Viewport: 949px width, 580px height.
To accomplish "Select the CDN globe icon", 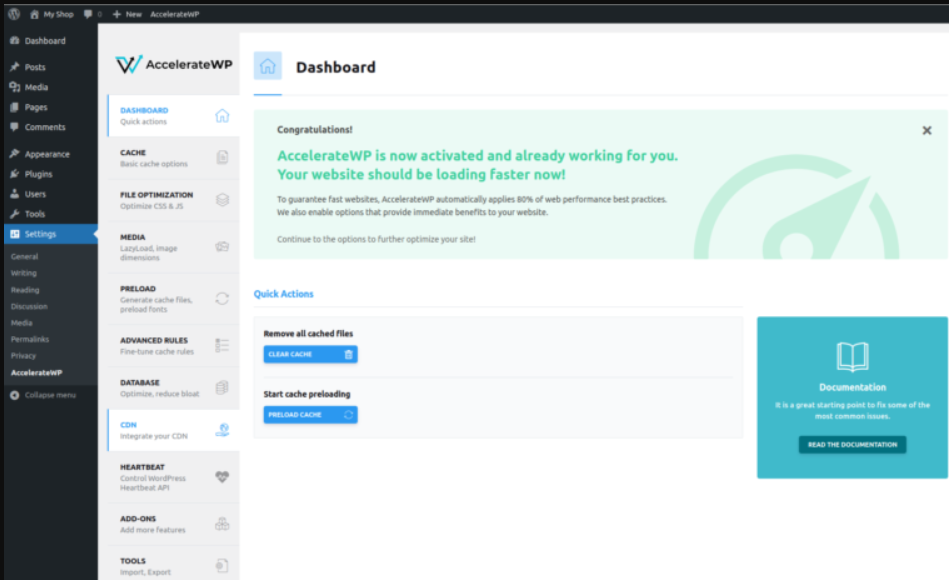I will [222, 430].
